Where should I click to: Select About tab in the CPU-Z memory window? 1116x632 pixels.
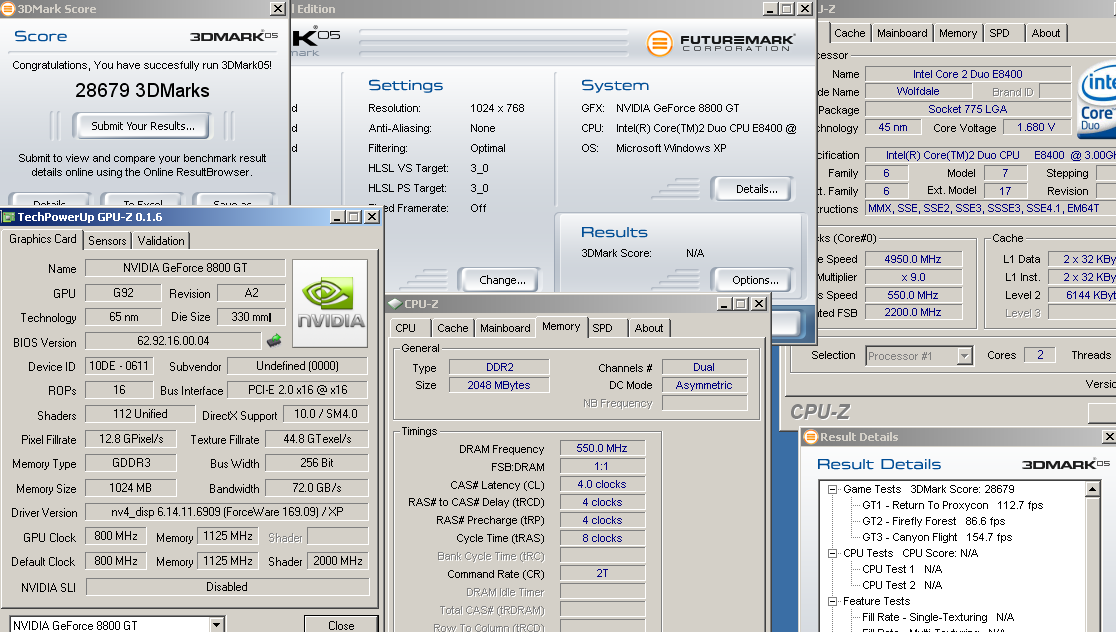[x=648, y=328]
